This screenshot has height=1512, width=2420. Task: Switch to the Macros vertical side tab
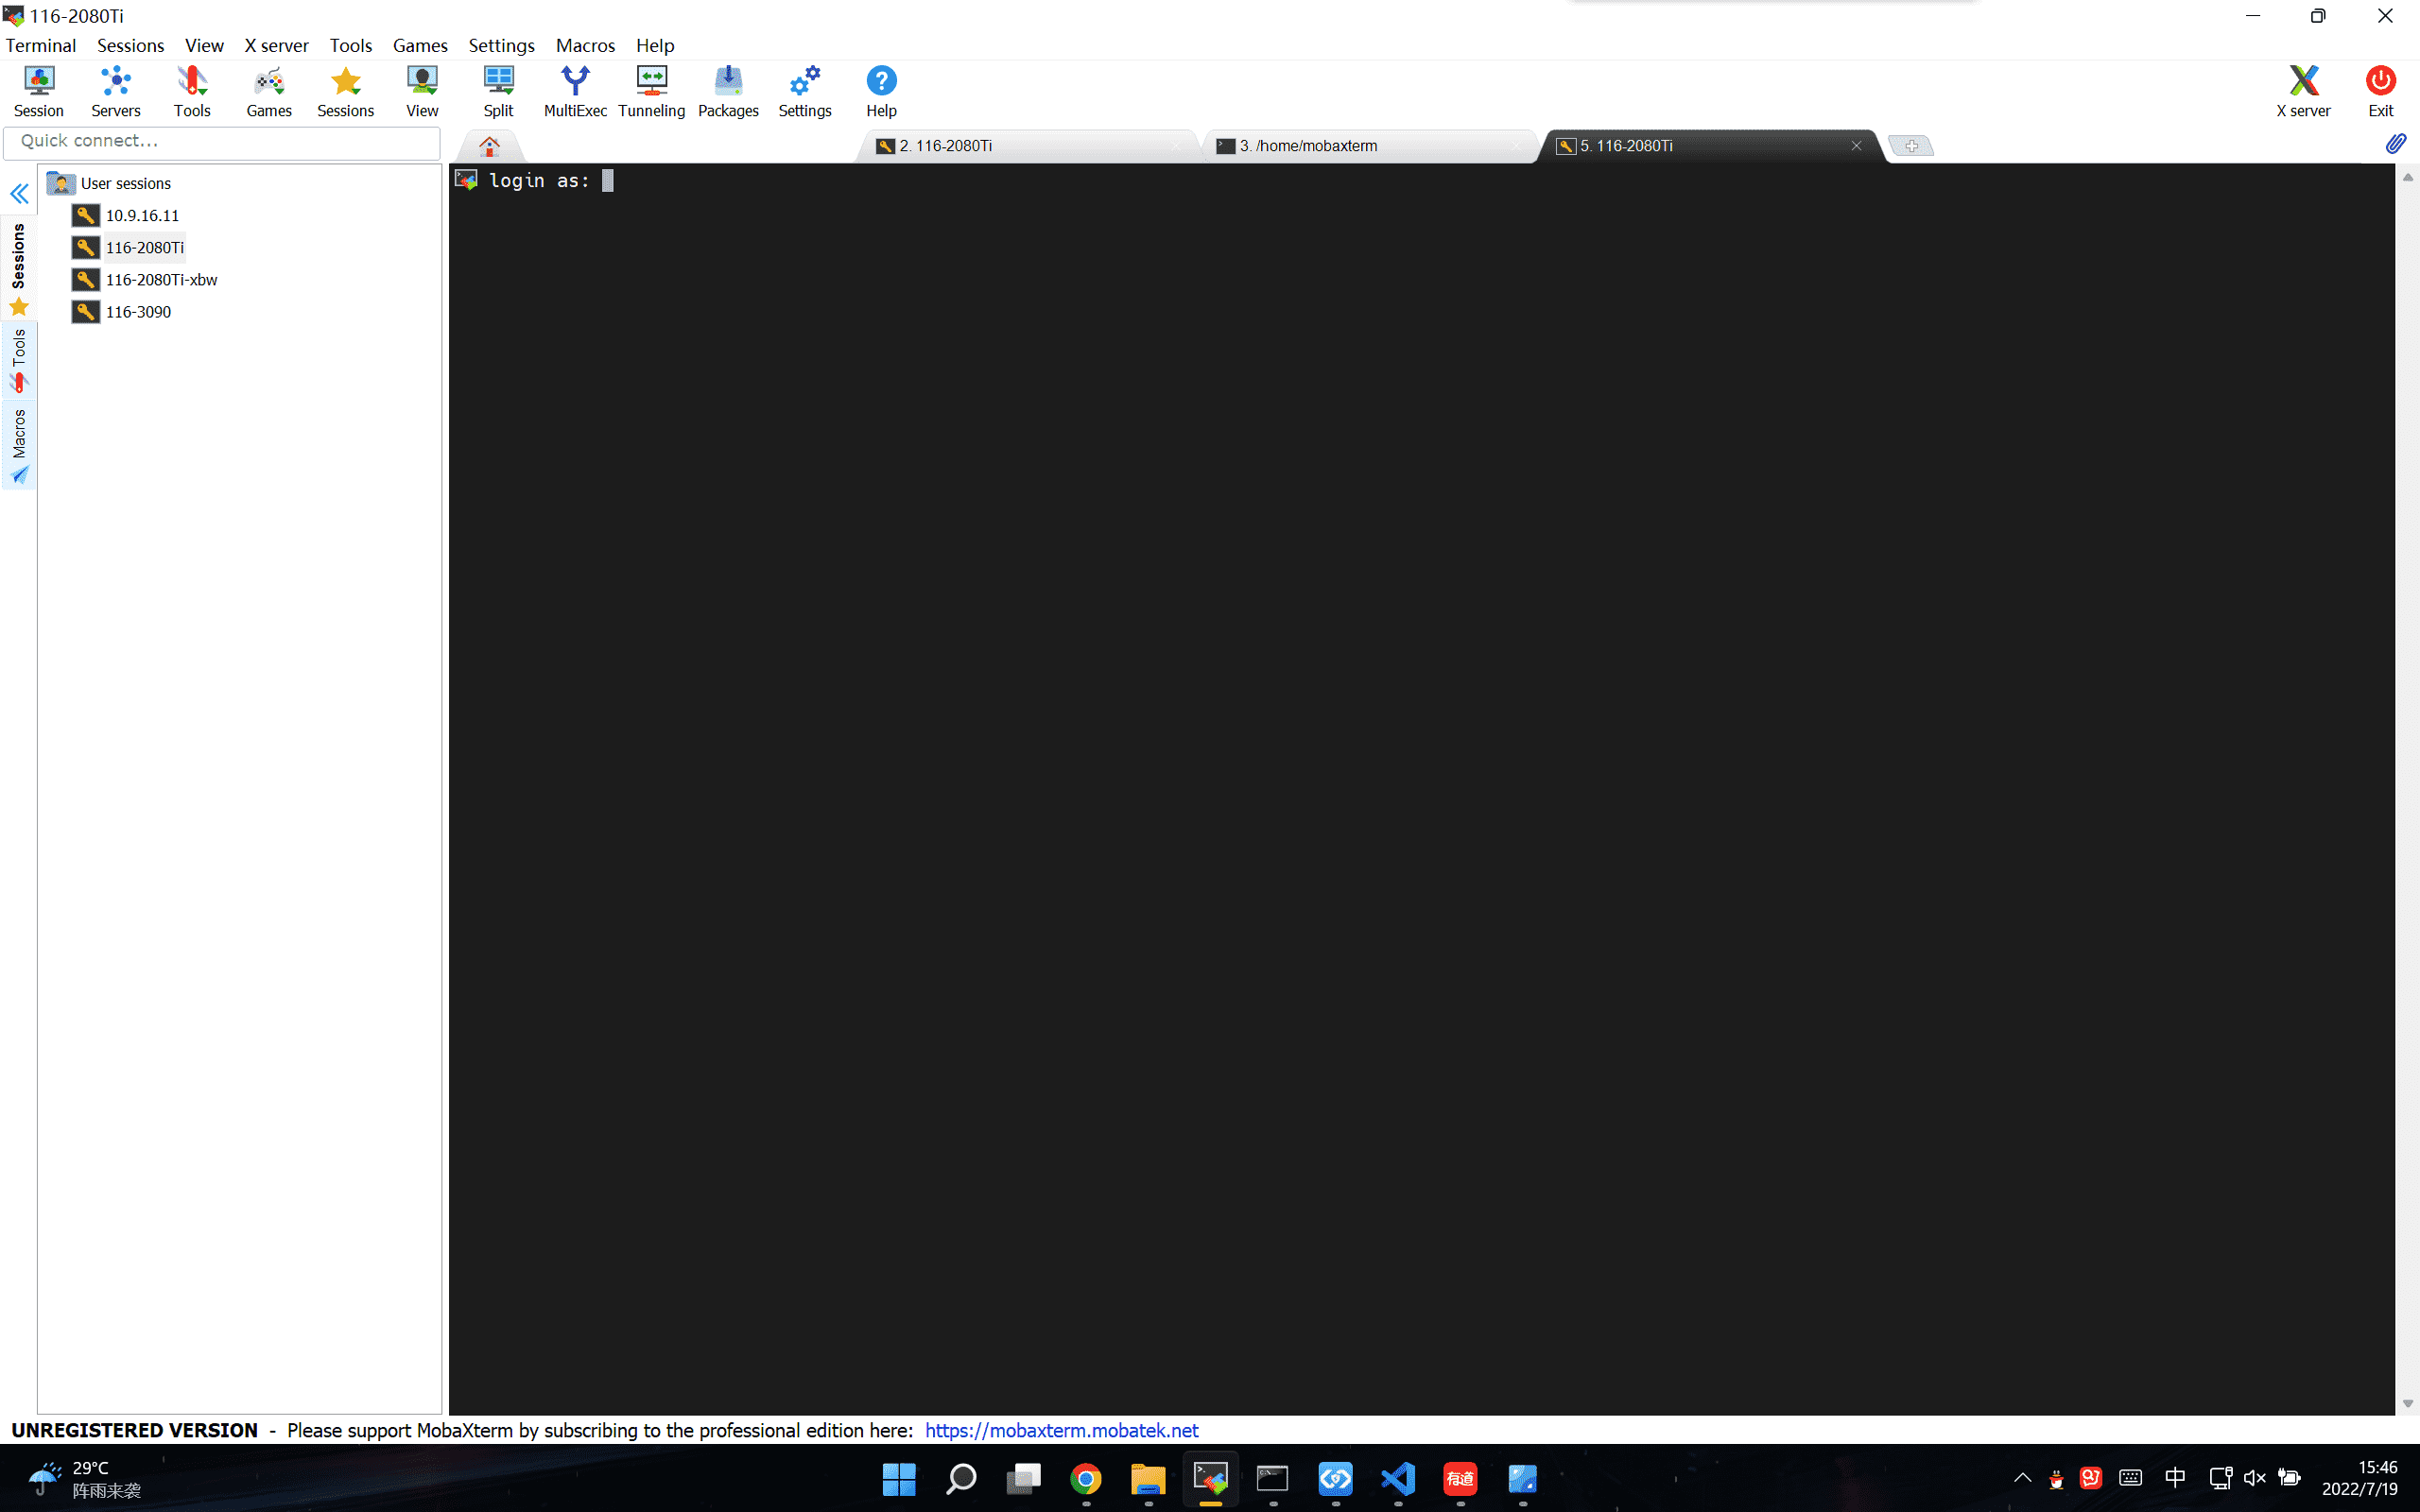(19, 446)
